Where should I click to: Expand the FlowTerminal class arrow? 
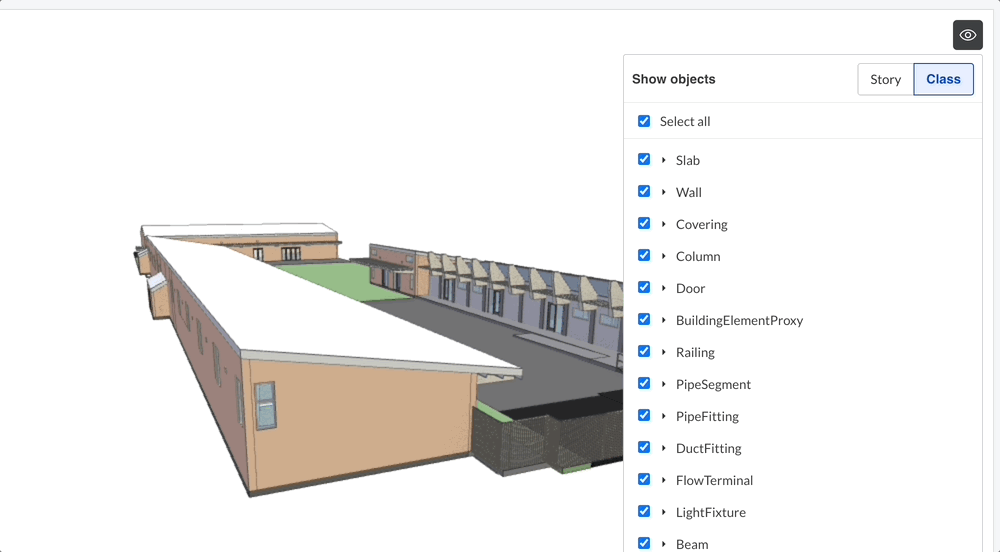tap(663, 480)
